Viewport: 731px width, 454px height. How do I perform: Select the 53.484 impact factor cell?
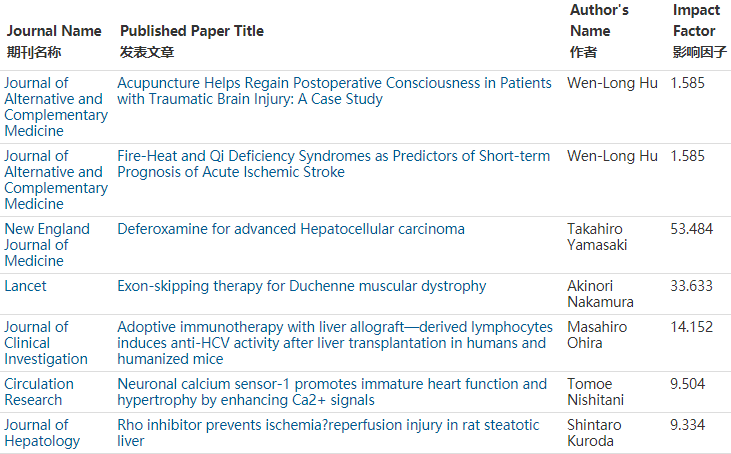692,229
